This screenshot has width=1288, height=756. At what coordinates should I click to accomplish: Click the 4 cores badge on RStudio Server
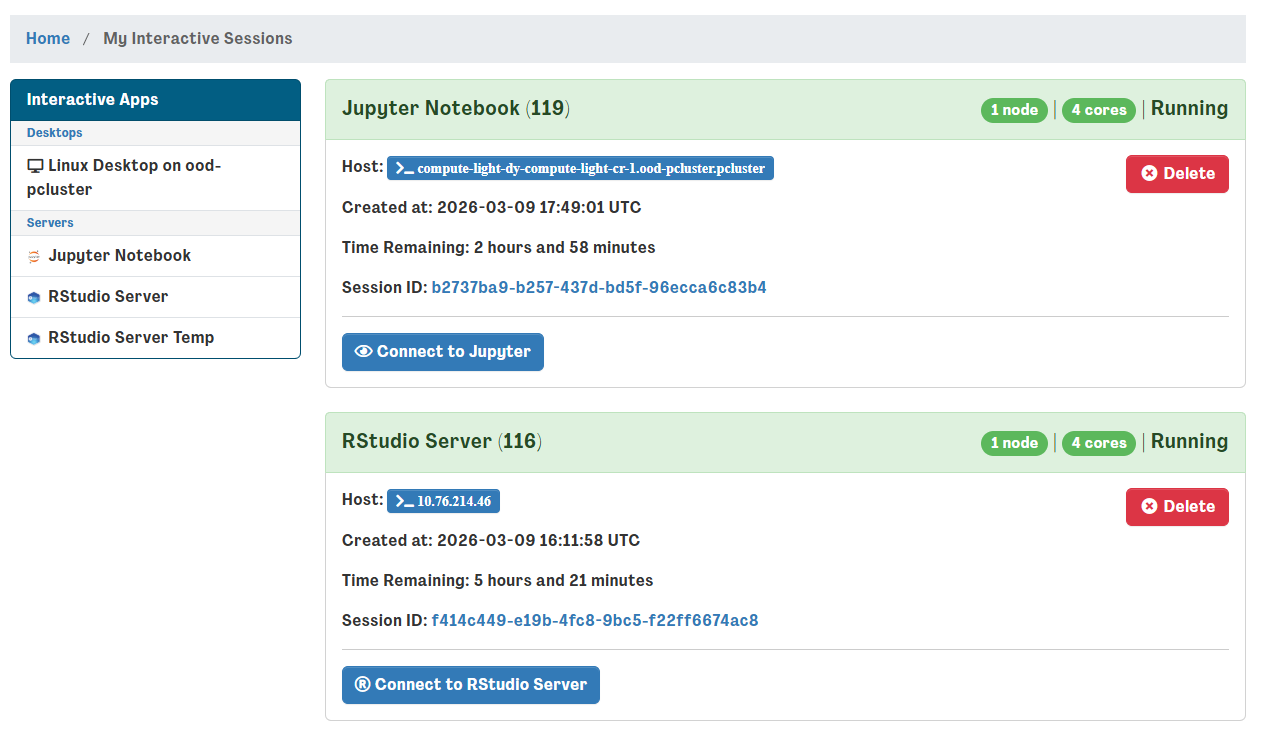click(1099, 443)
